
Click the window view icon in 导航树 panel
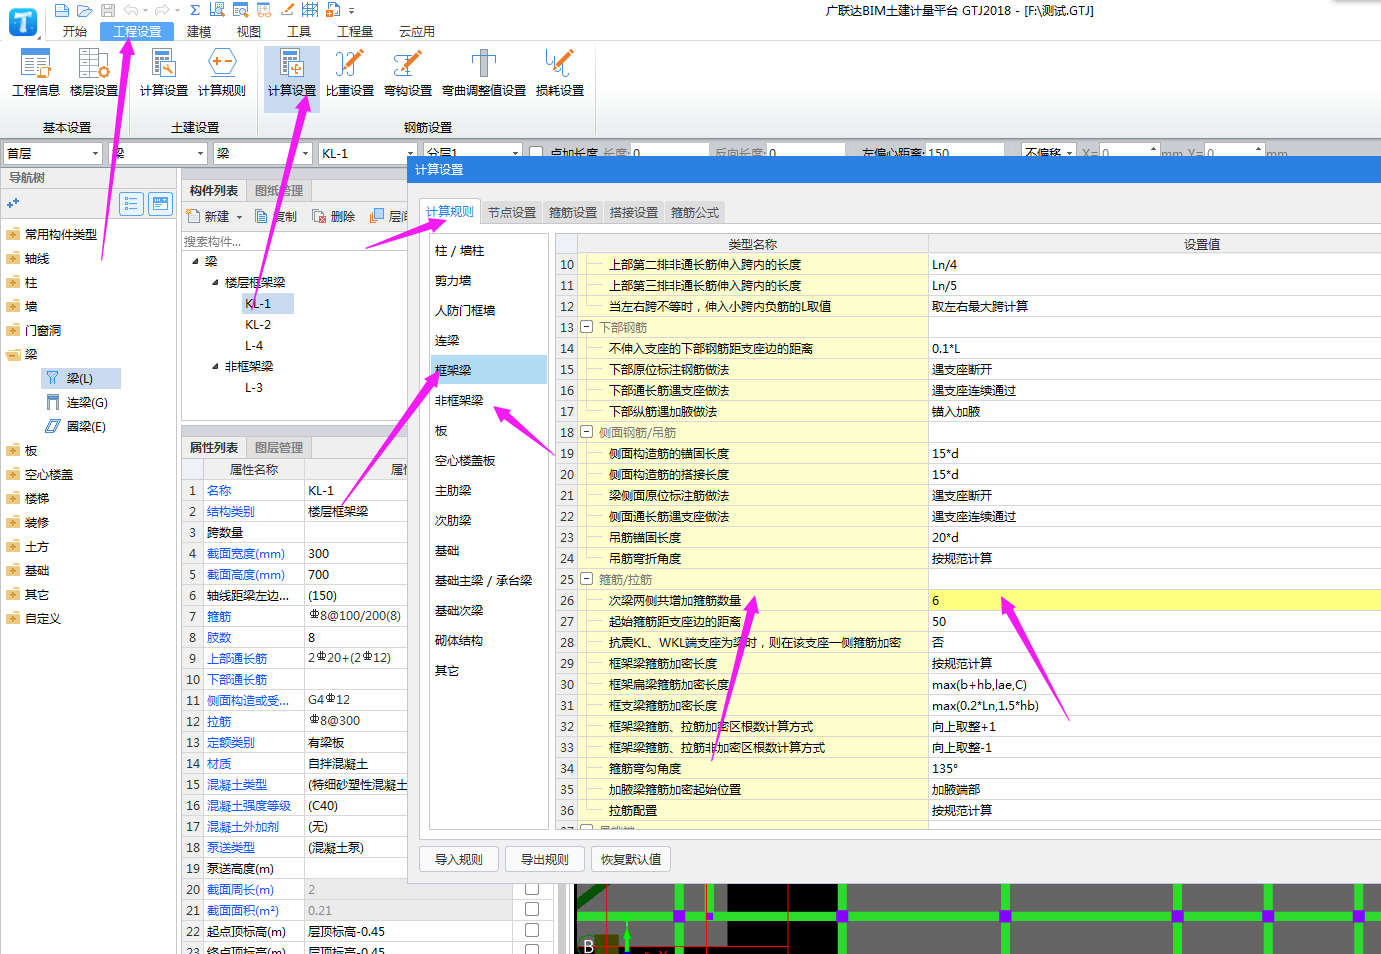[x=160, y=204]
